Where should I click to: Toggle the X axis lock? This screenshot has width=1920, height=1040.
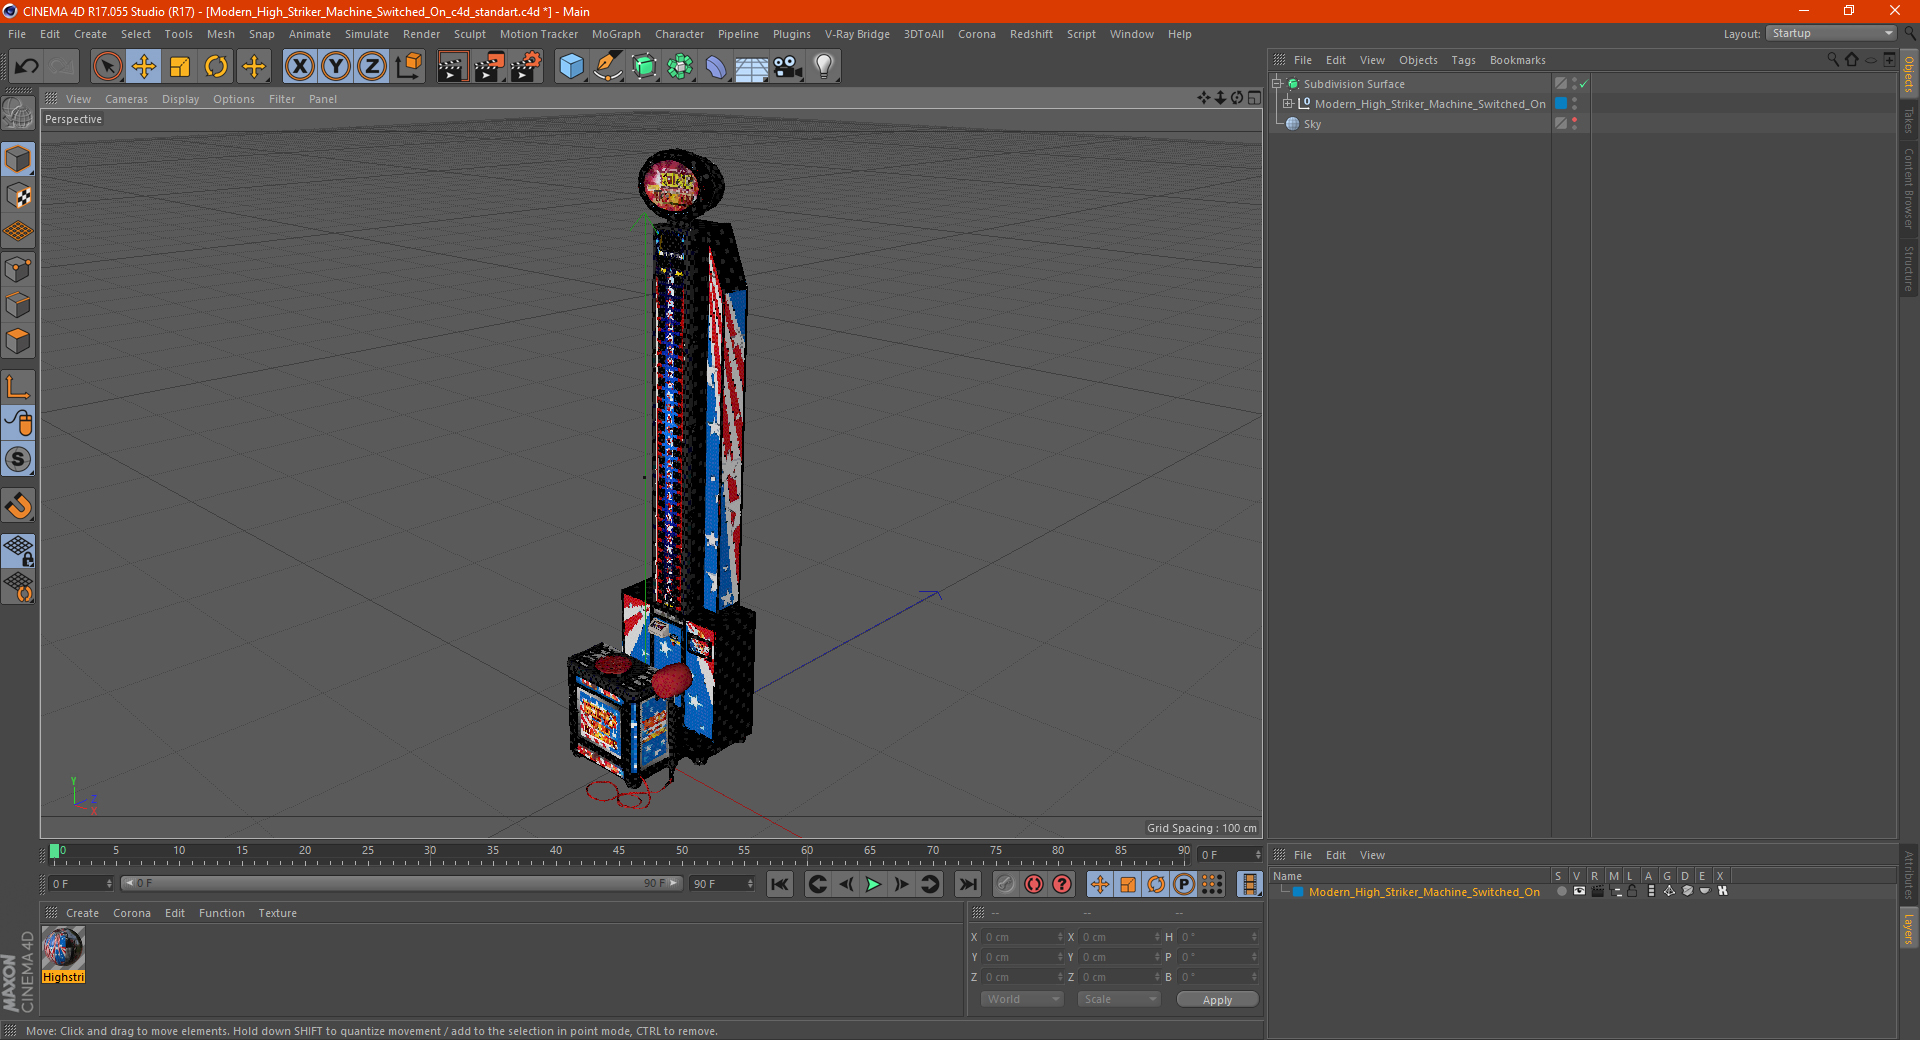[x=299, y=67]
